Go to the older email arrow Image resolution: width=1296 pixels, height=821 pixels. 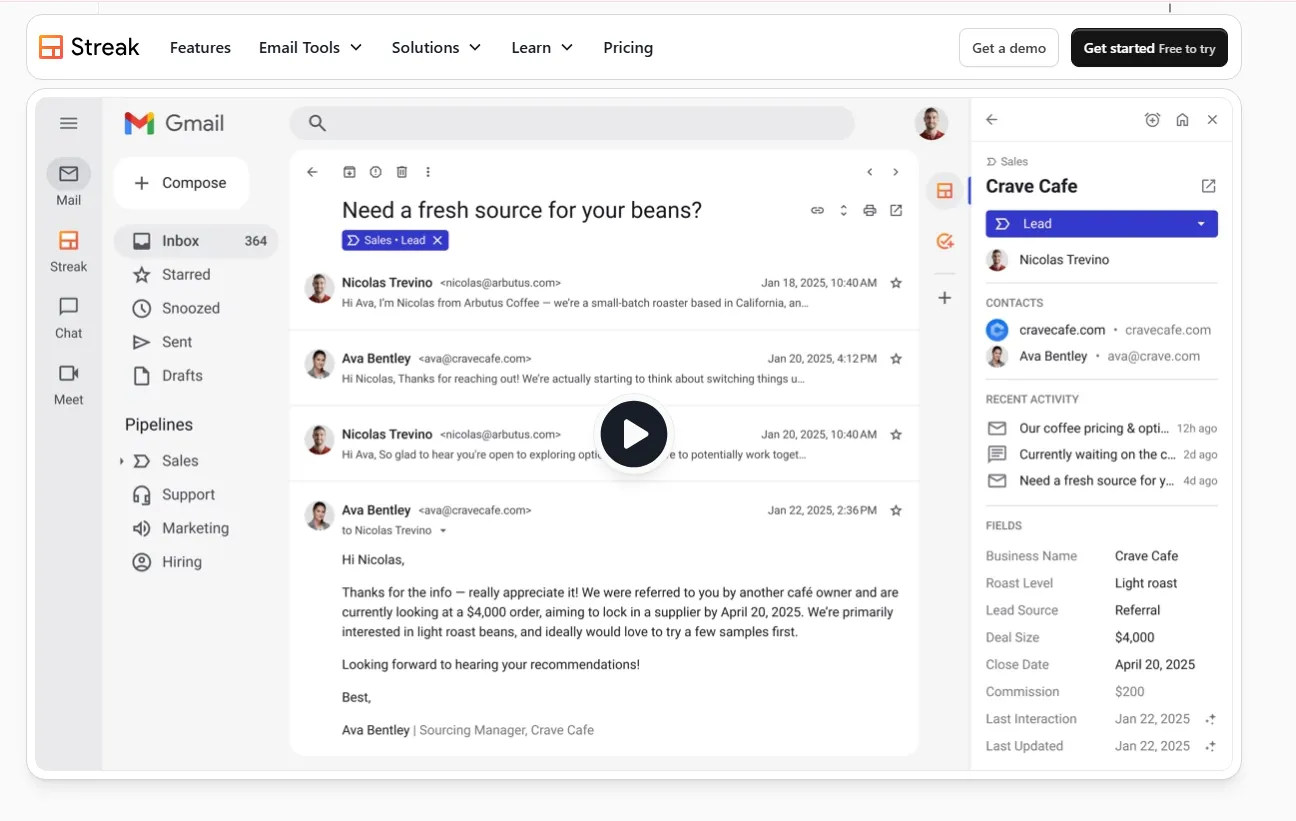(x=896, y=172)
